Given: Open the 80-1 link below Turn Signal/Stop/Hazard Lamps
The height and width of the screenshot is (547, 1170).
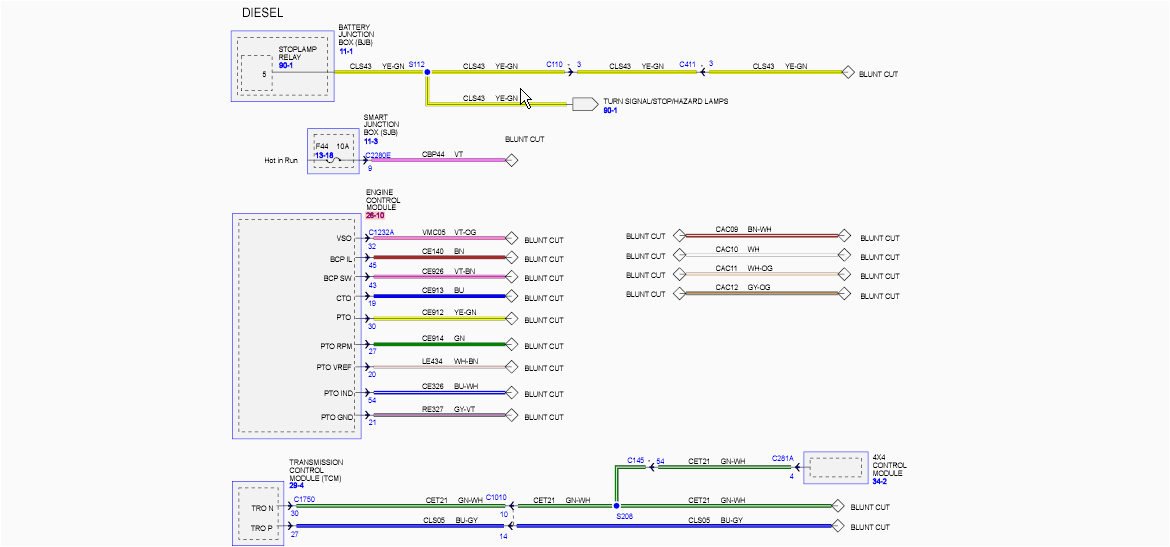Looking at the screenshot, I should click(x=610, y=111).
